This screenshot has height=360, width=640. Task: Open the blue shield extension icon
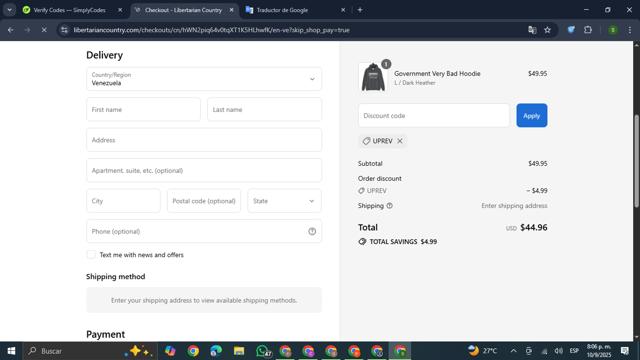(571, 30)
